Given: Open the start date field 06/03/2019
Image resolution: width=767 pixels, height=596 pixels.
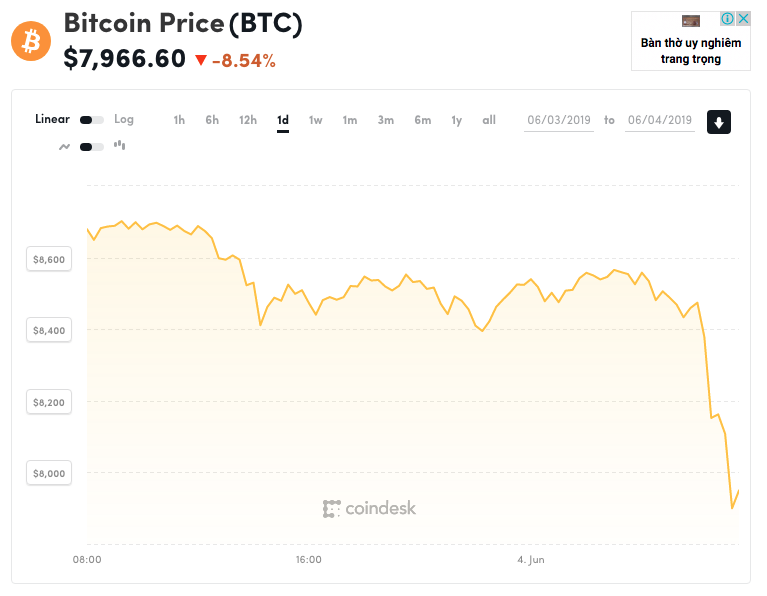Looking at the screenshot, I should [x=559, y=120].
